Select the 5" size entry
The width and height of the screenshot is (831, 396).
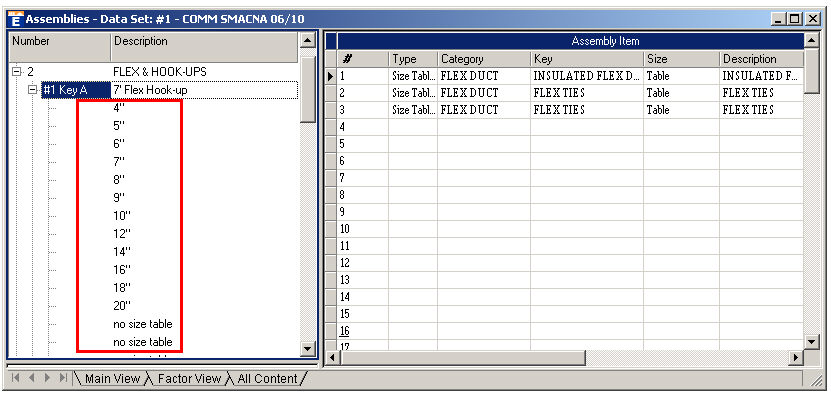point(119,126)
